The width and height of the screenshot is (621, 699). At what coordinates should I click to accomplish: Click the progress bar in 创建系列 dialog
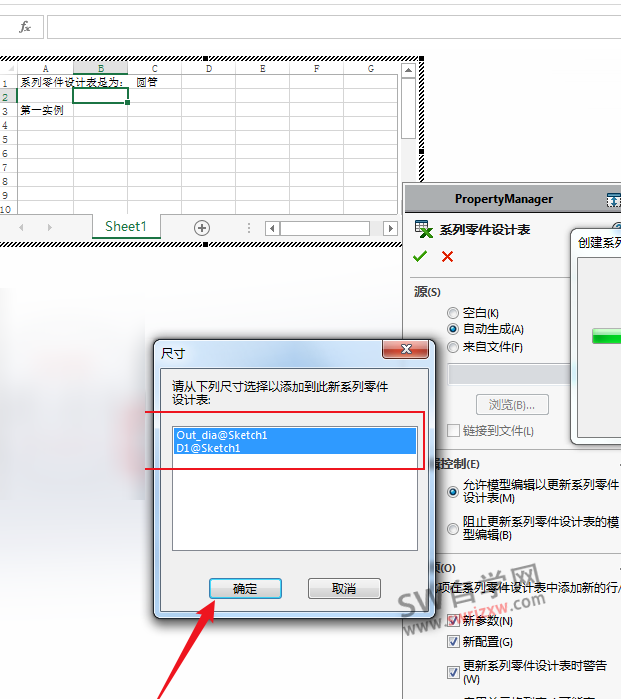coord(606,336)
